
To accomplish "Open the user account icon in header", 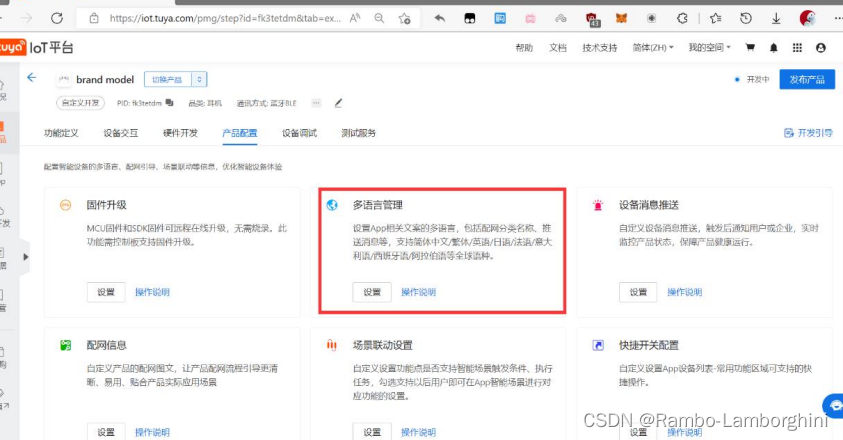I will point(820,48).
